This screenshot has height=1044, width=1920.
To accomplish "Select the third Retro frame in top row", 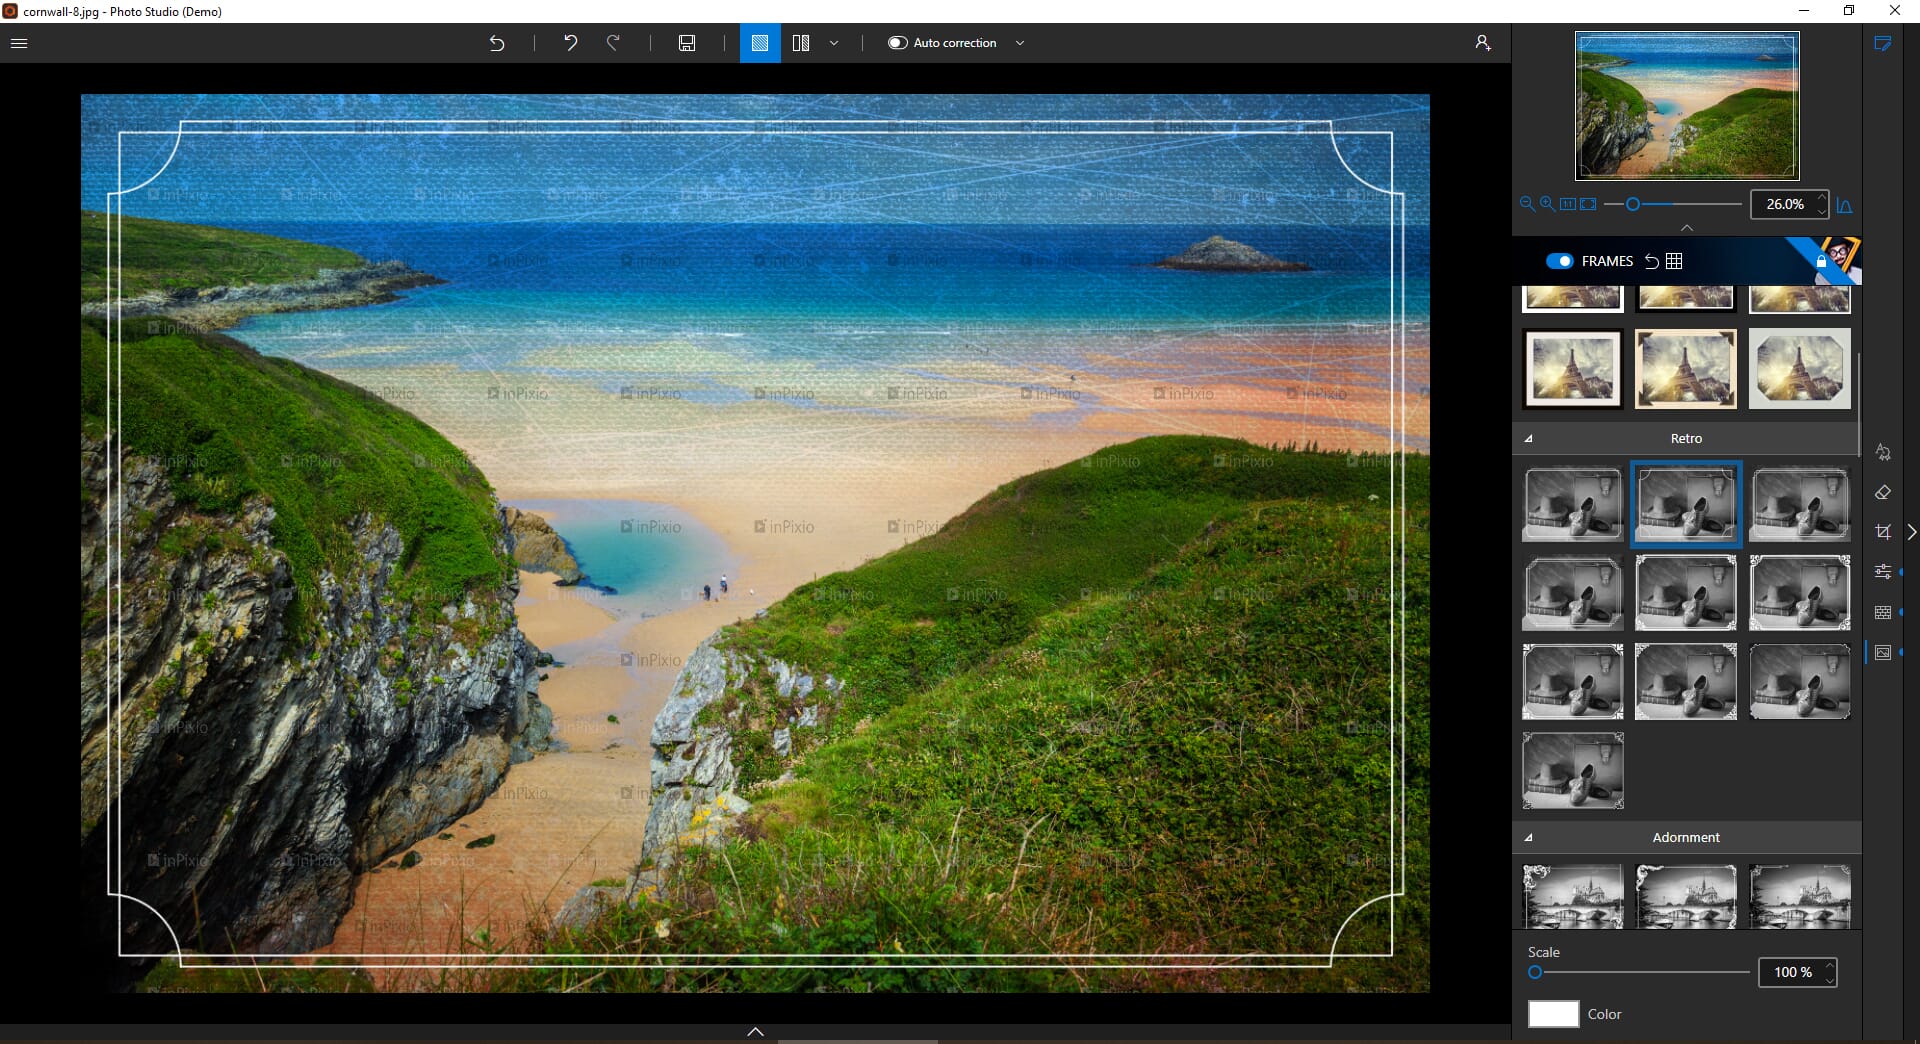I will 1800,505.
